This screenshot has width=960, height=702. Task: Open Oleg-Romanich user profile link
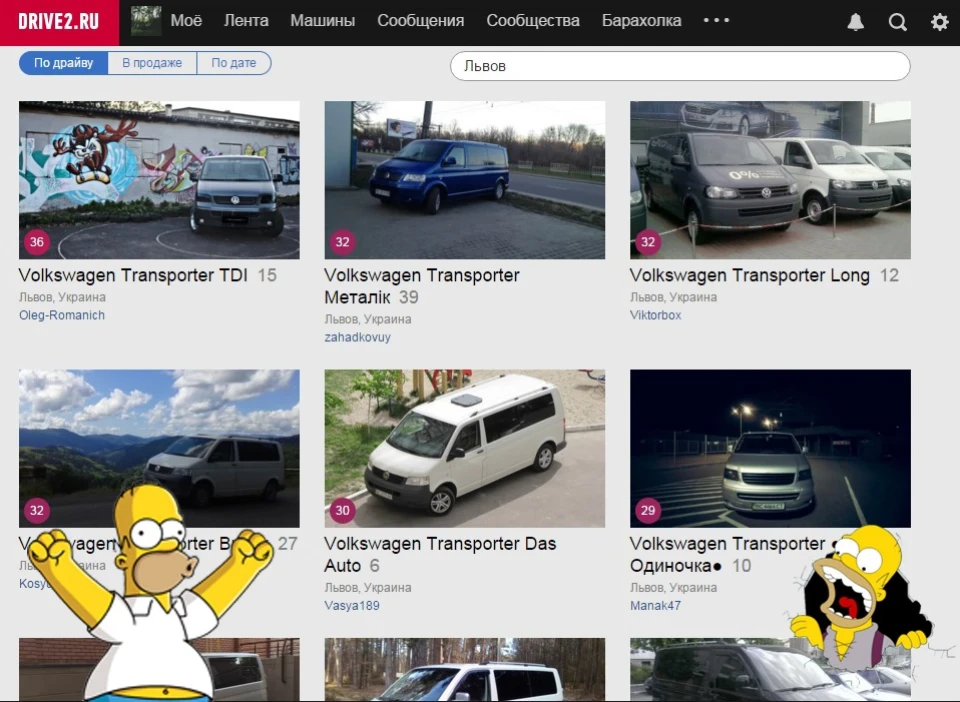[62, 315]
